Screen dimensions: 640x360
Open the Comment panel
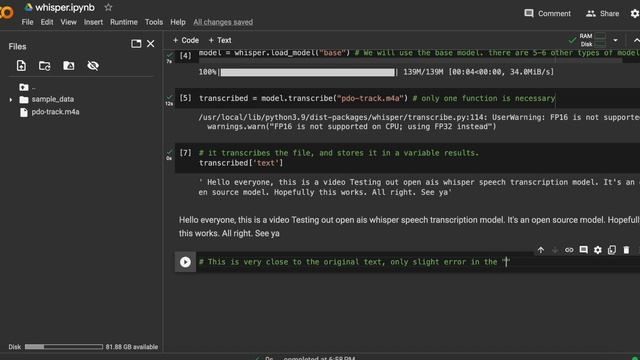click(547, 13)
